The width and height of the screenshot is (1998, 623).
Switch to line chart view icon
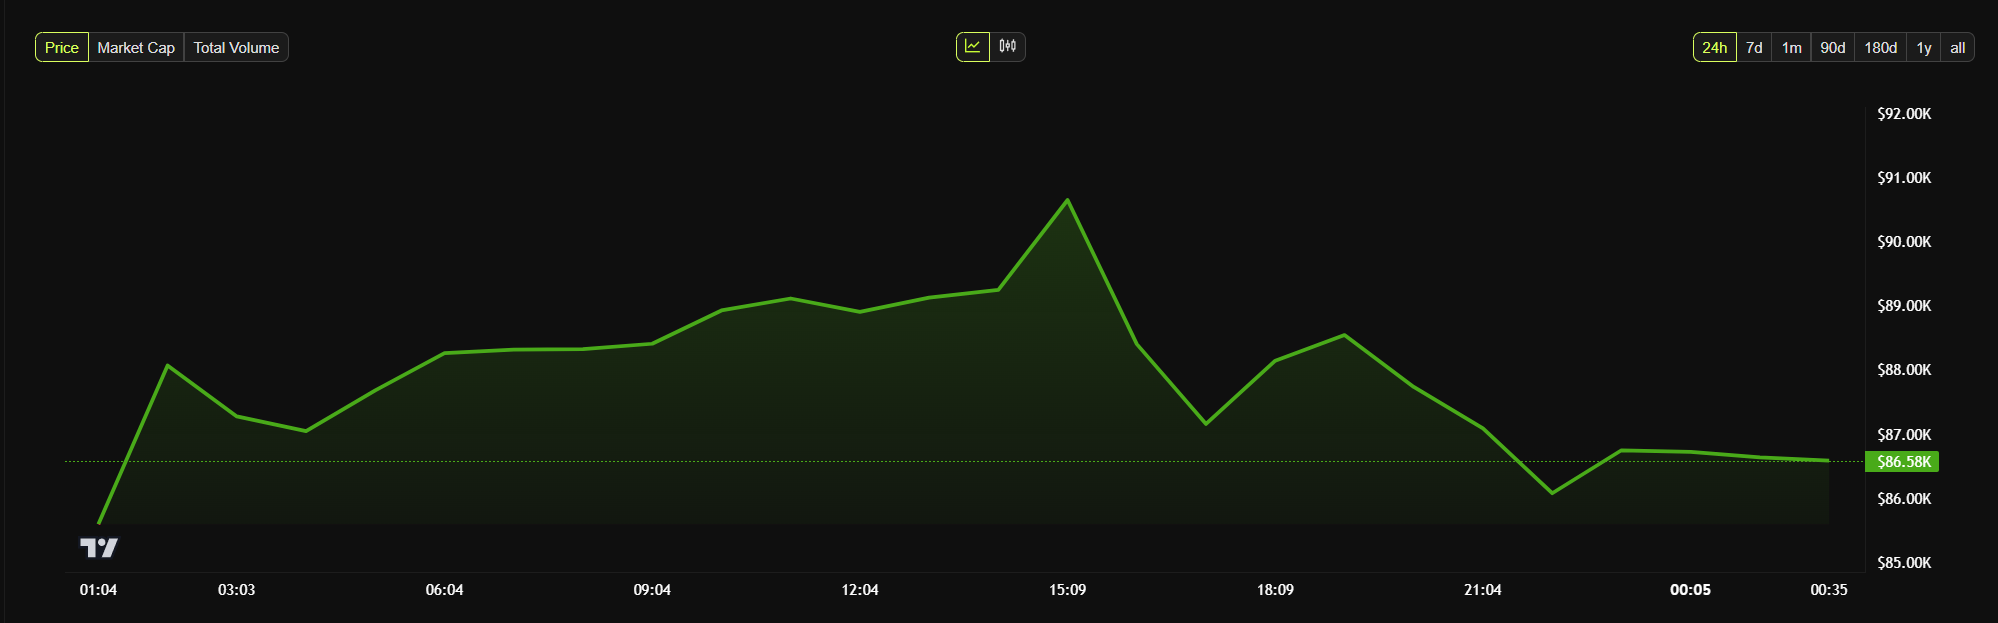(x=972, y=47)
